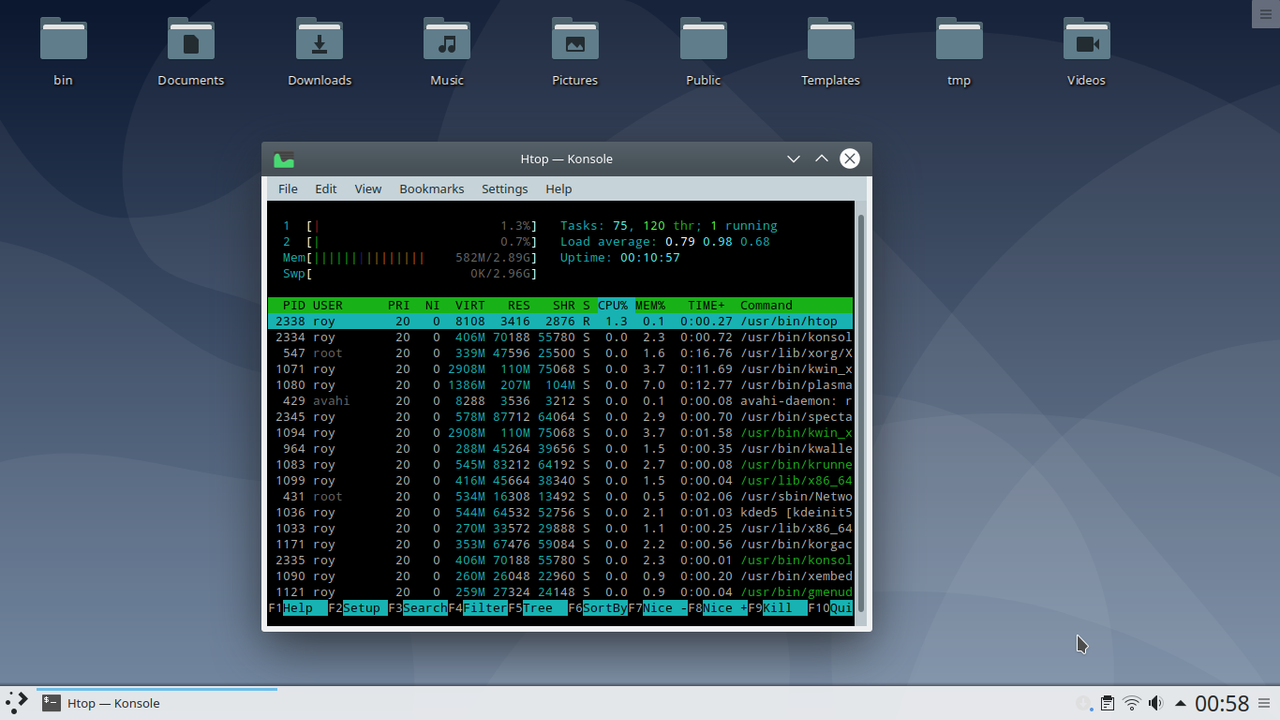The height and width of the screenshot is (720, 1280).
Task: Open the Bookmarks menu
Action: pyautogui.click(x=432, y=189)
